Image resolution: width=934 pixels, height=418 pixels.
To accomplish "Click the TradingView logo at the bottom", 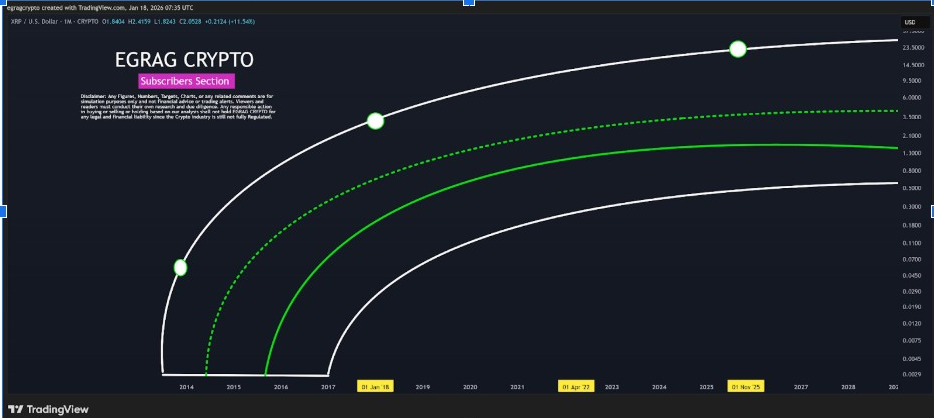I will pos(49,410).
